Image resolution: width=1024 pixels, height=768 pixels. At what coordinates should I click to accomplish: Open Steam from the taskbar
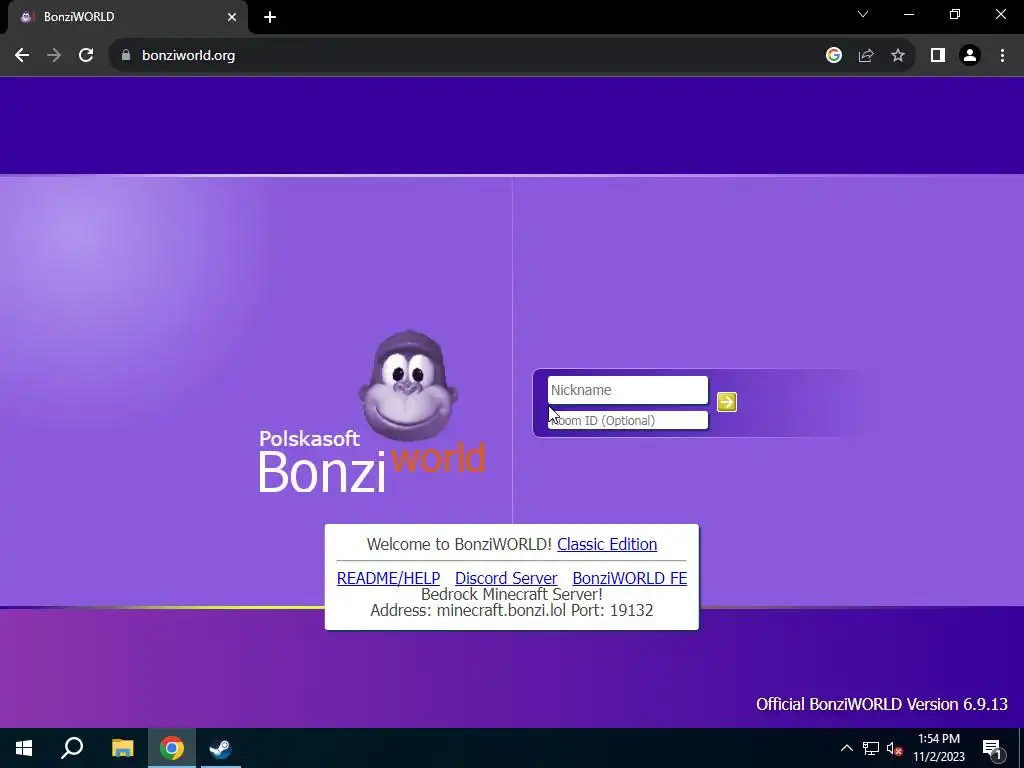(221, 748)
